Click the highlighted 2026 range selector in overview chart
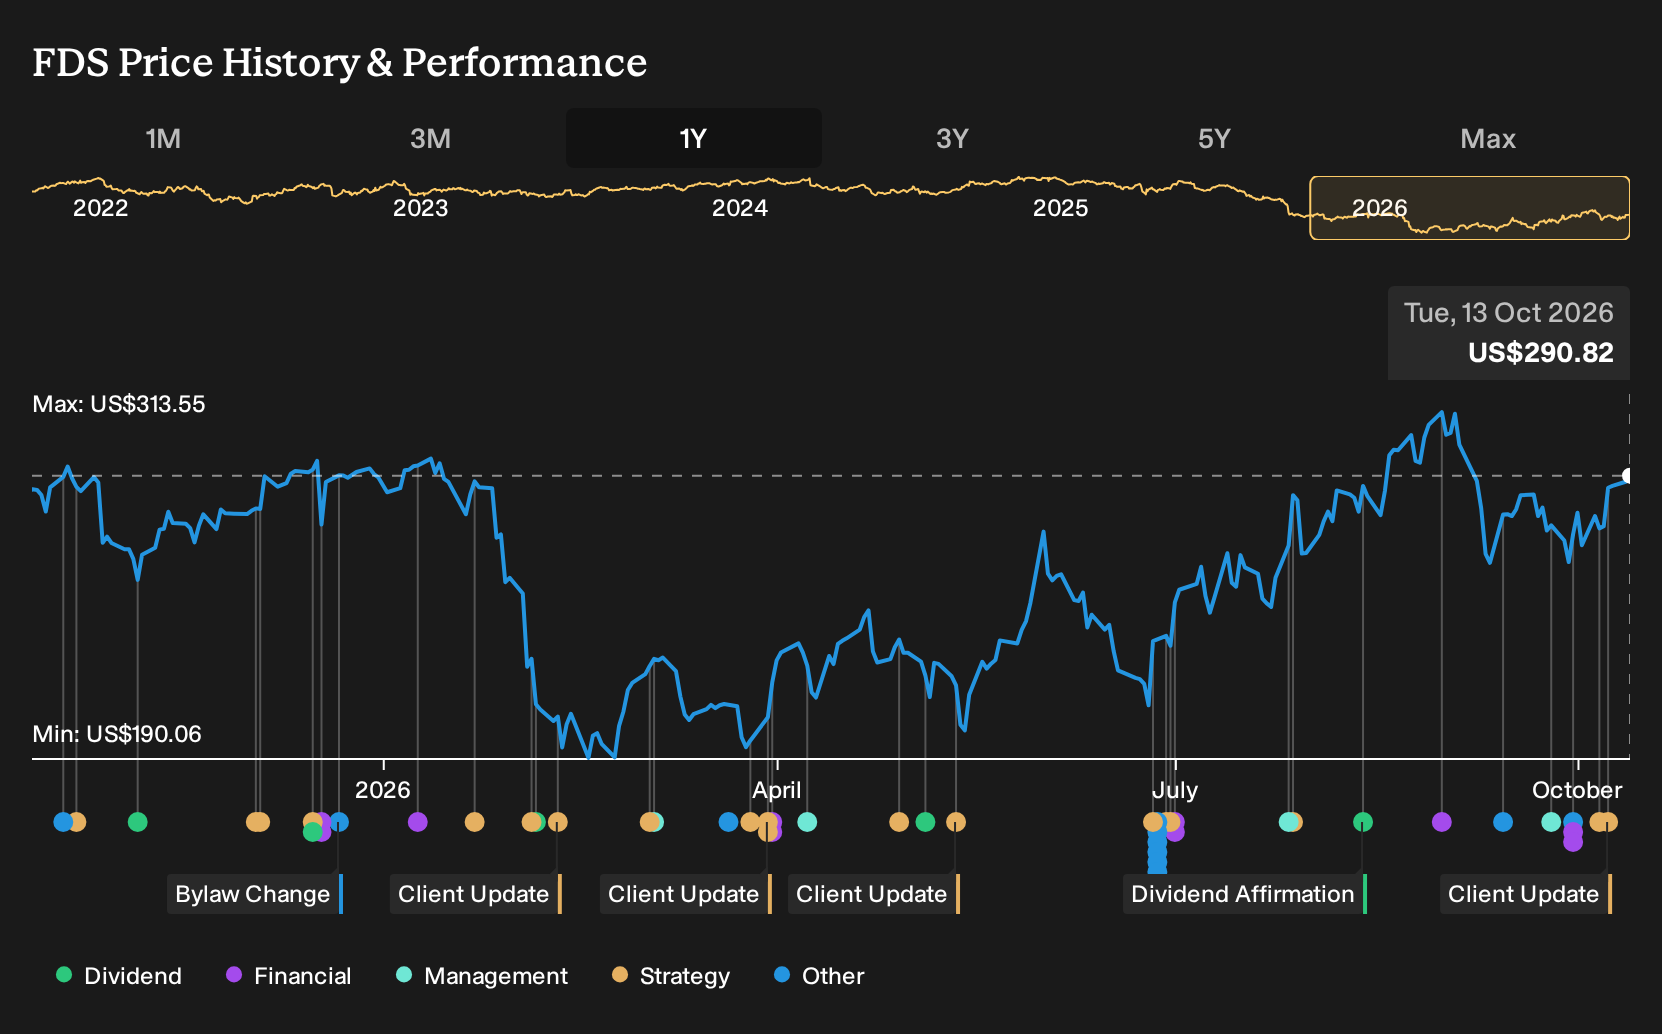1662x1034 pixels. pyautogui.click(x=1469, y=208)
